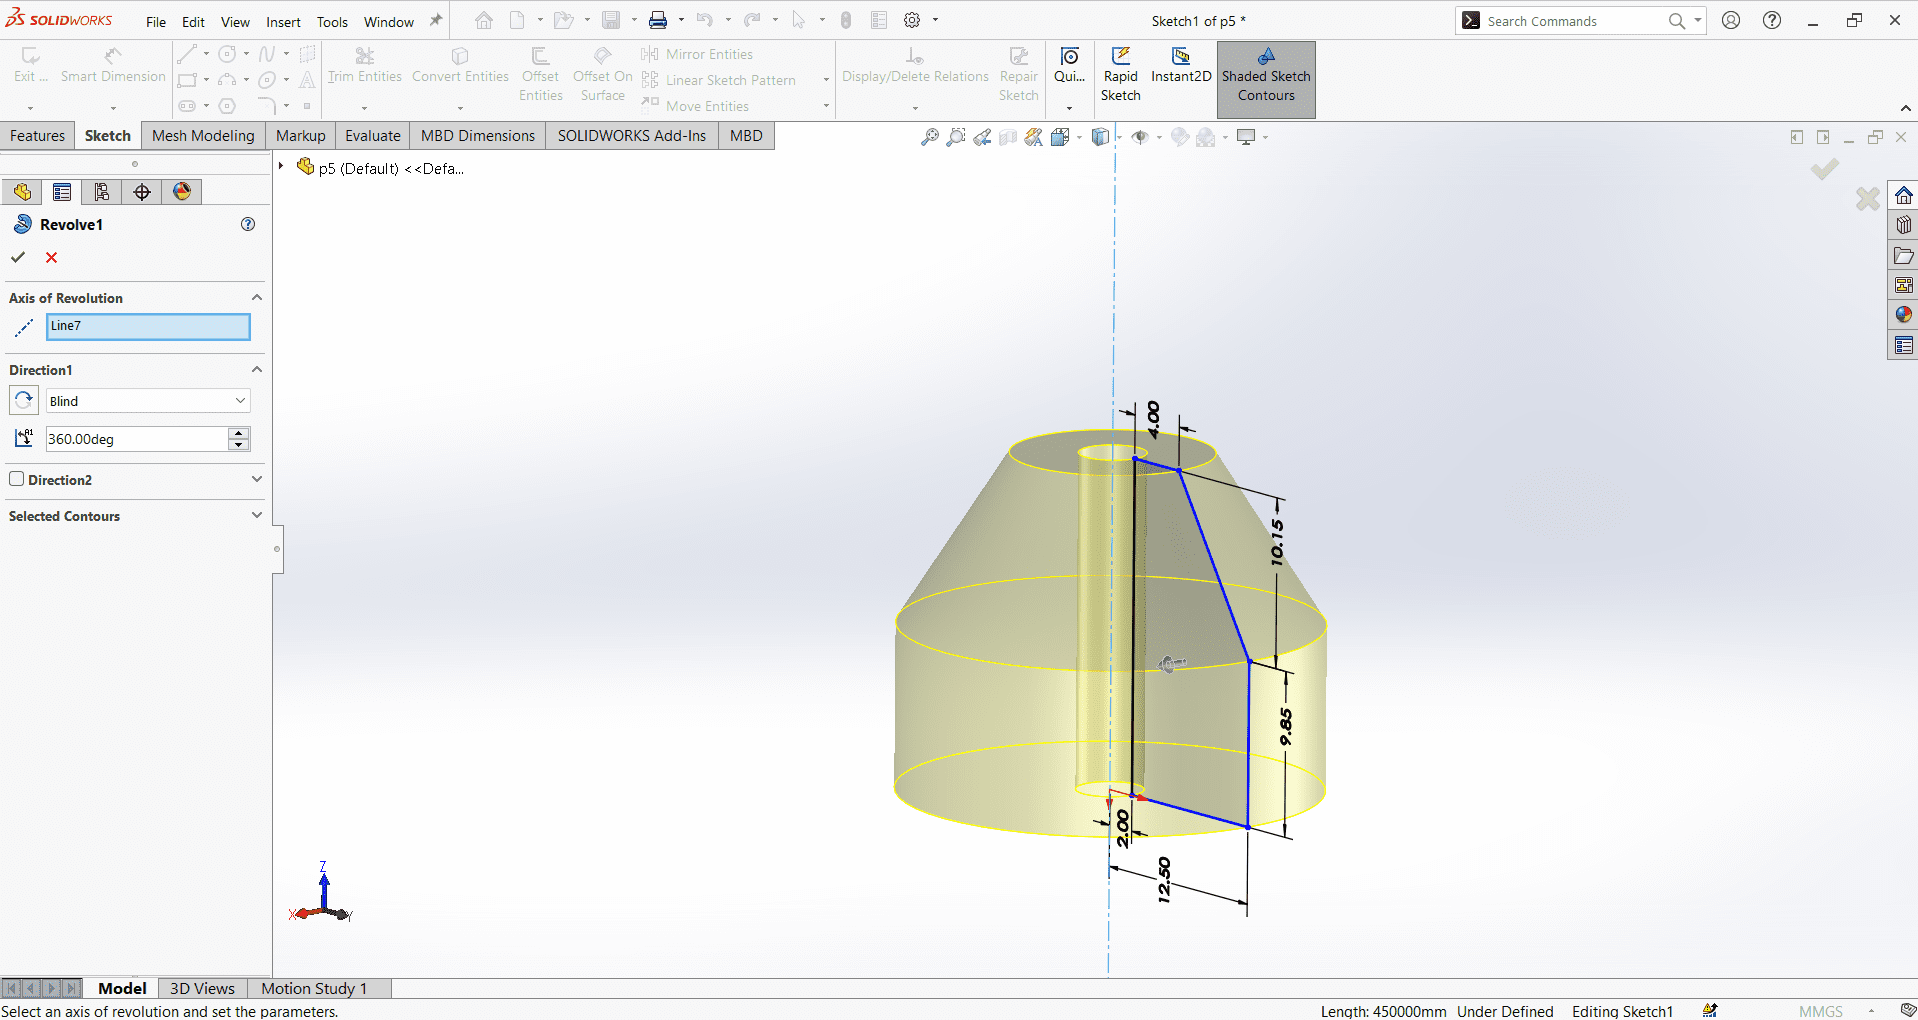The image size is (1918, 1020).
Task: Click the 360.00deg angle field
Action: 137,439
